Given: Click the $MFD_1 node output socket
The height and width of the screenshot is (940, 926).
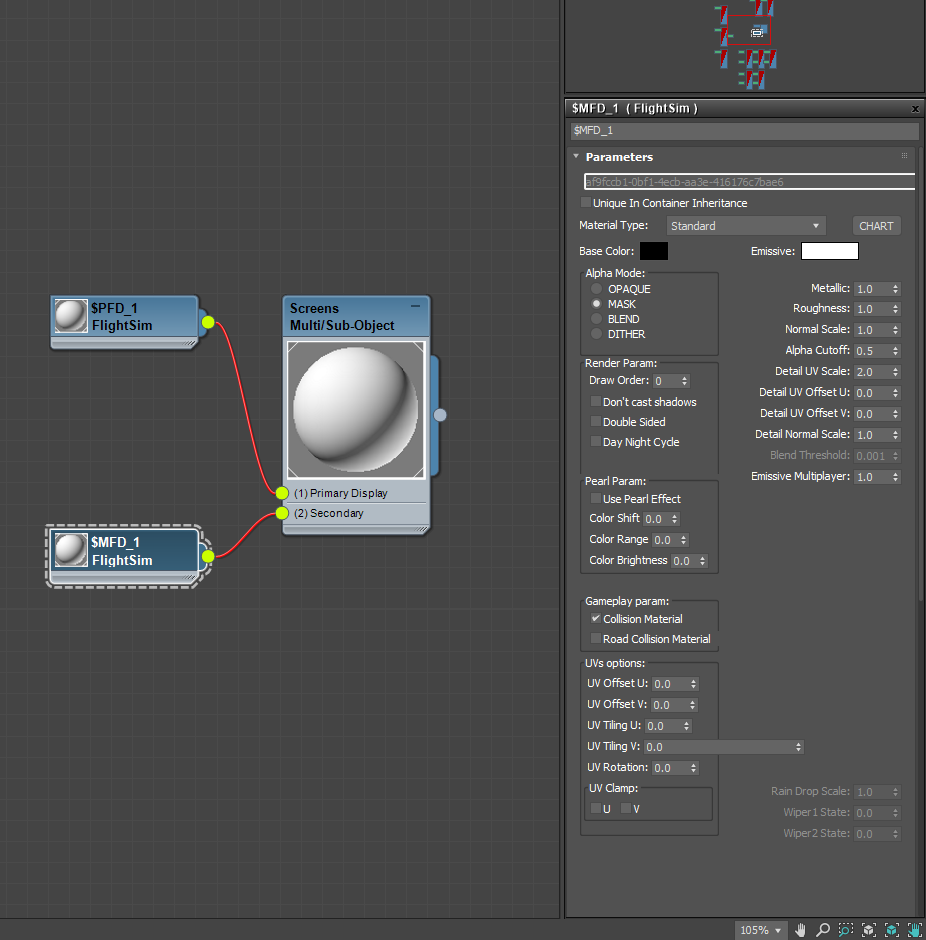Looking at the screenshot, I should point(208,556).
